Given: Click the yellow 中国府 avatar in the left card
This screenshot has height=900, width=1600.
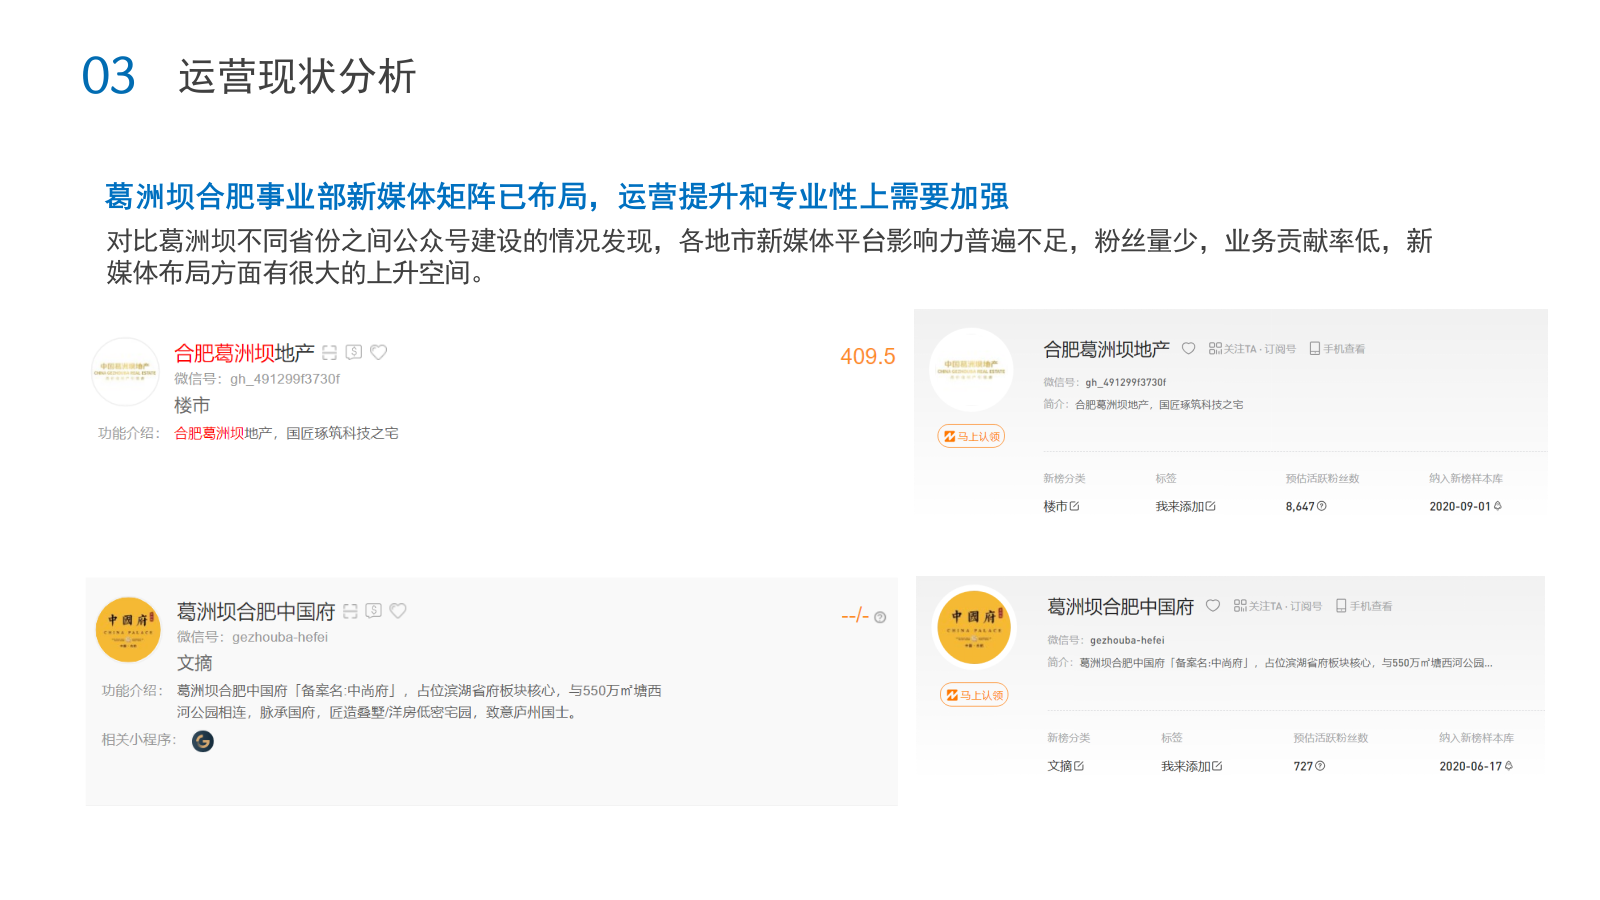Looking at the screenshot, I should tap(128, 630).
